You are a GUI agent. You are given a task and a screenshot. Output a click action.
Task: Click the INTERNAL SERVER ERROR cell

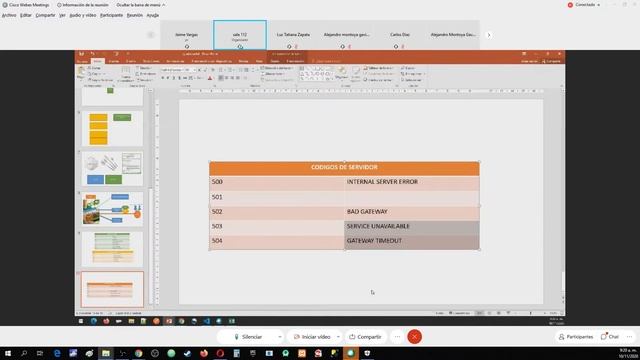coord(411,182)
